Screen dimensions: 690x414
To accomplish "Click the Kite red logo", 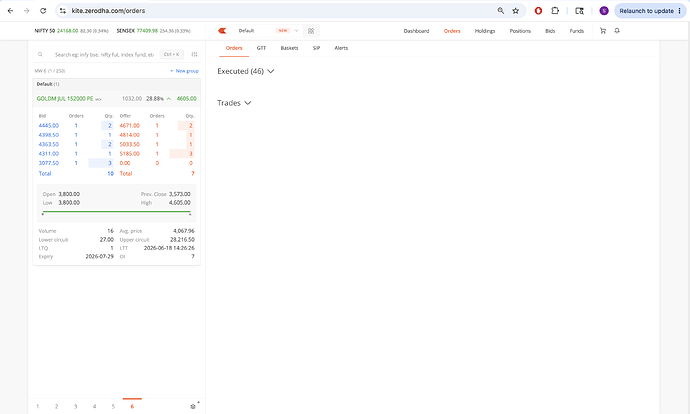I will pyautogui.click(x=222, y=30).
